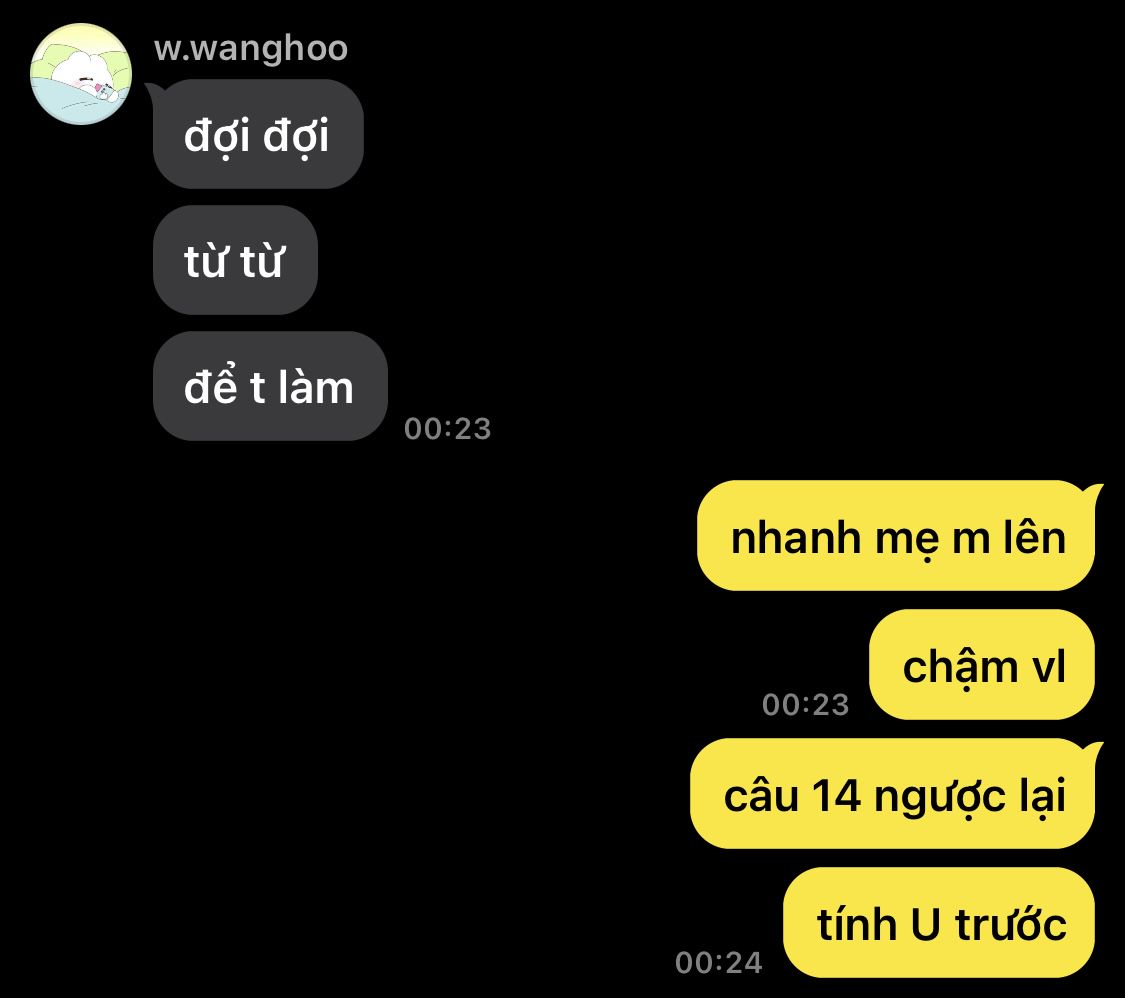This screenshot has height=998, width=1125.
Task: Click the w.wanghoo sender name
Action: point(251,49)
